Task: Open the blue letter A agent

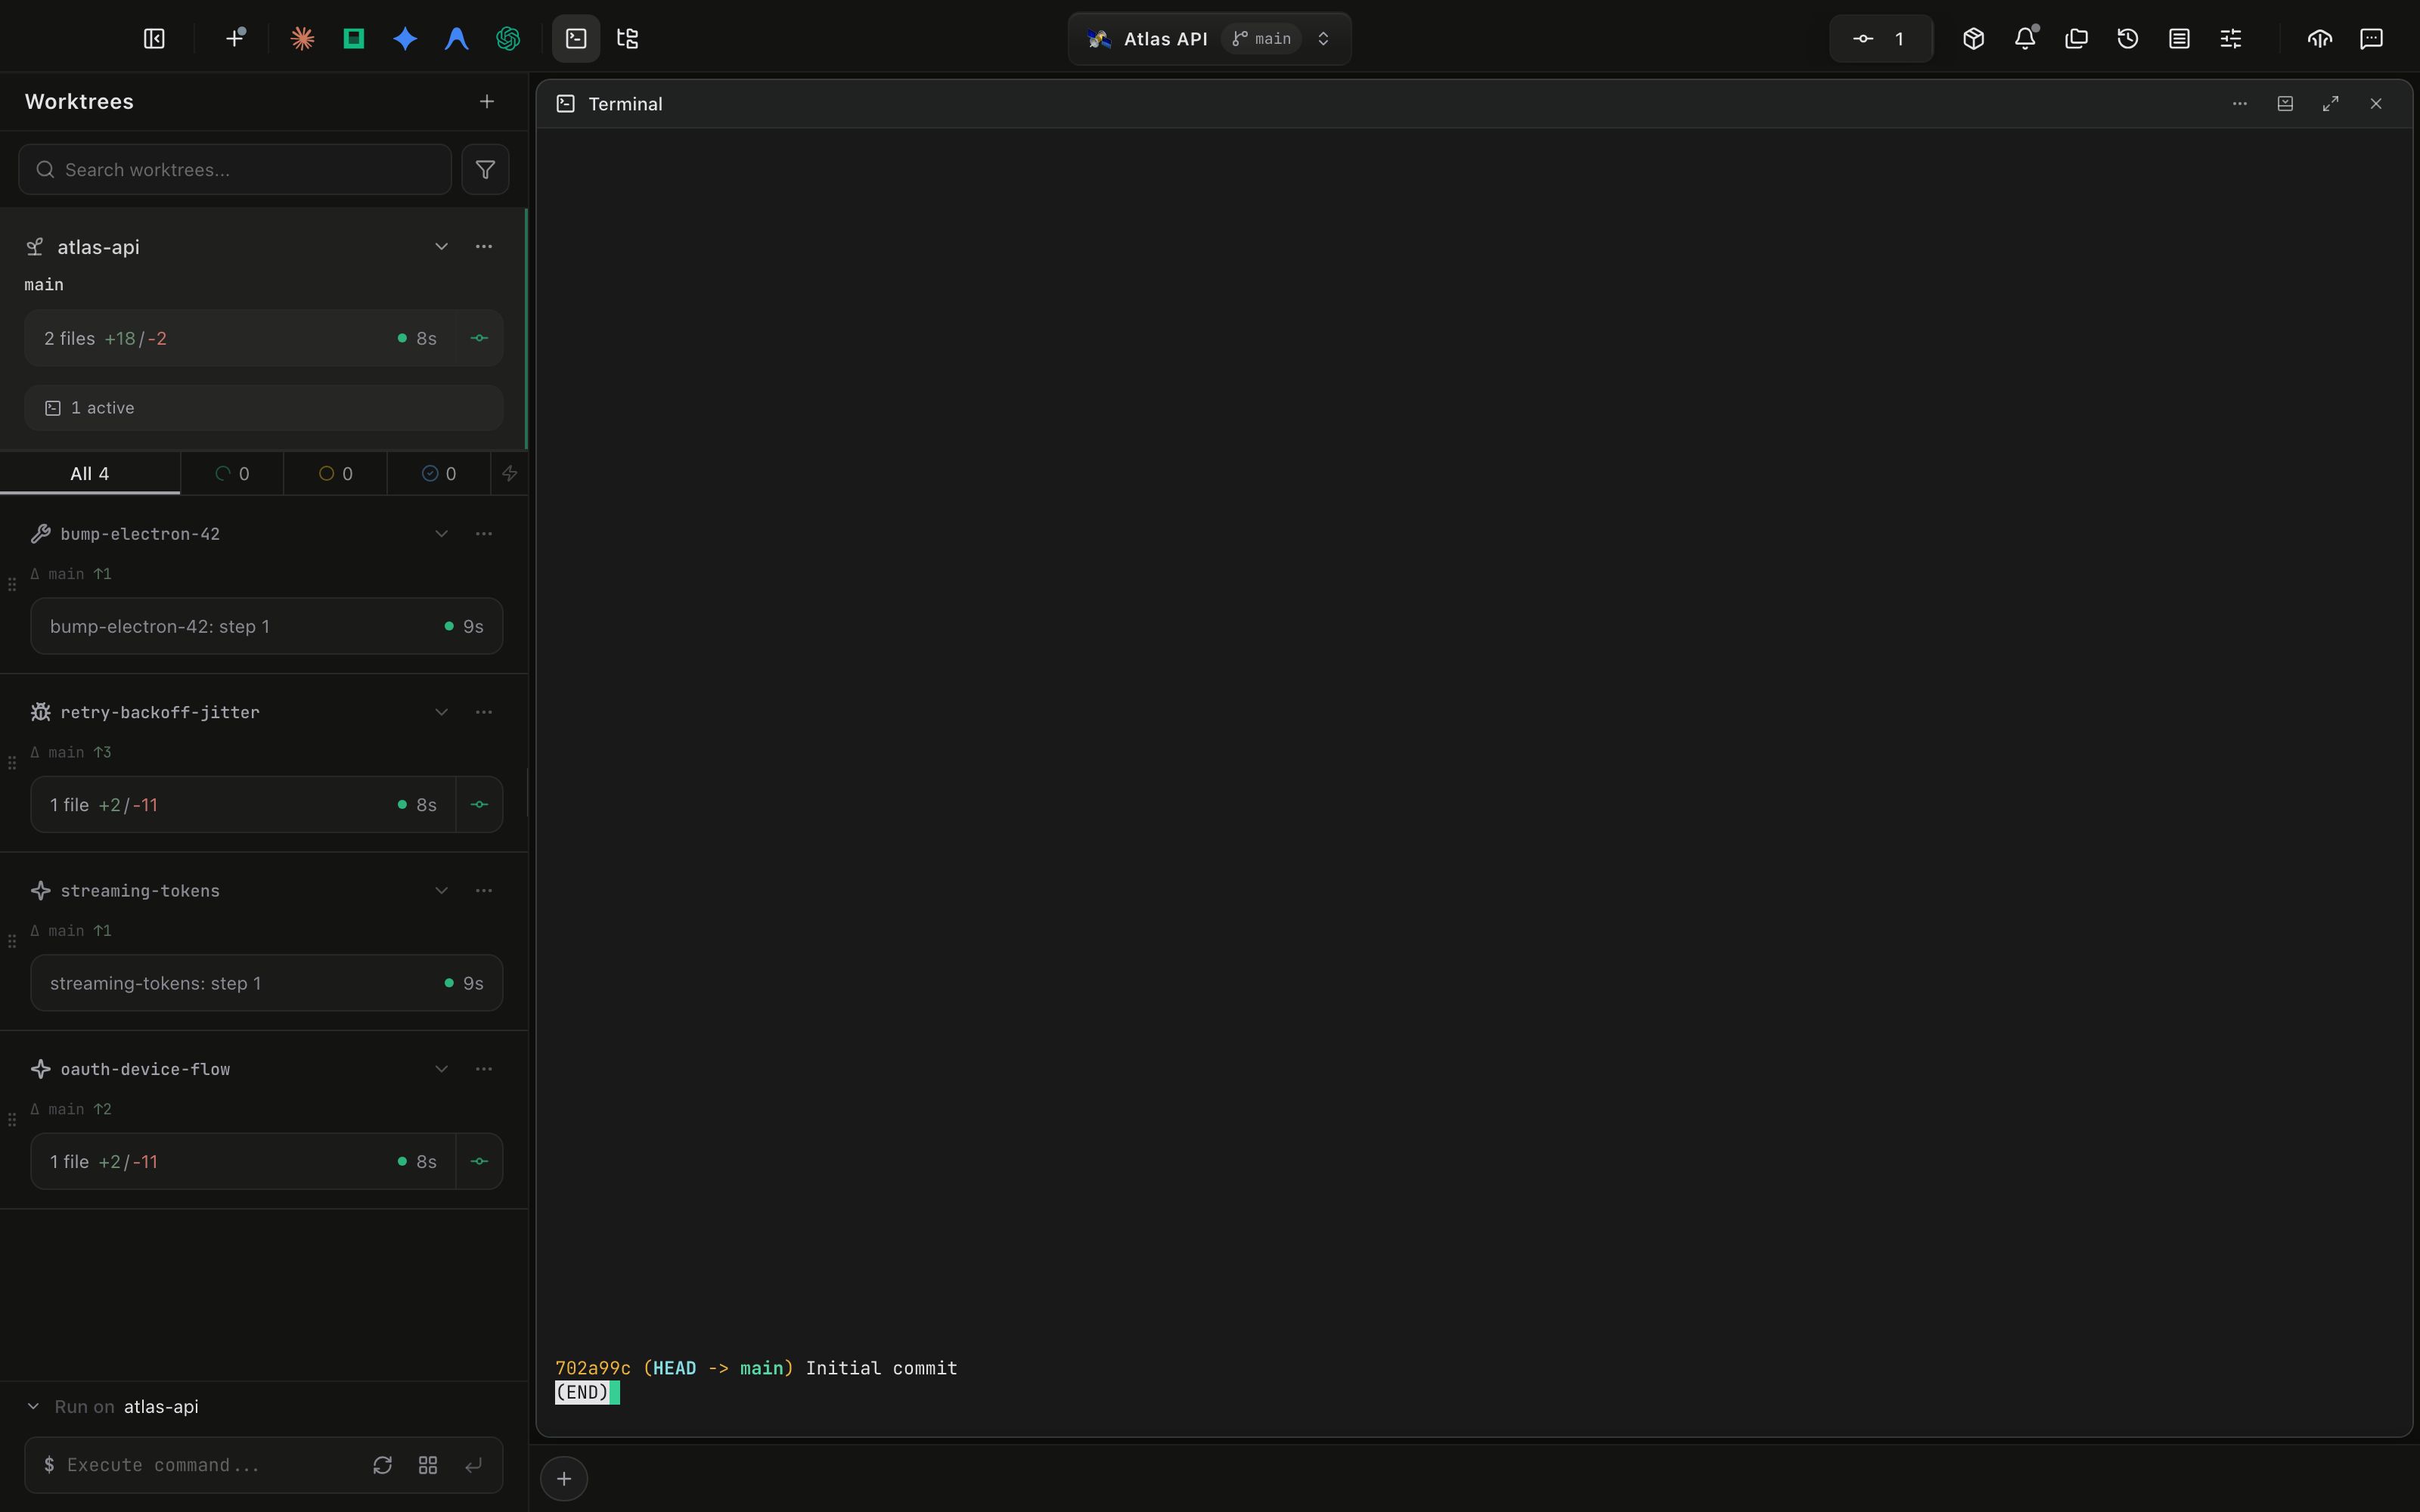Action: (x=456, y=39)
